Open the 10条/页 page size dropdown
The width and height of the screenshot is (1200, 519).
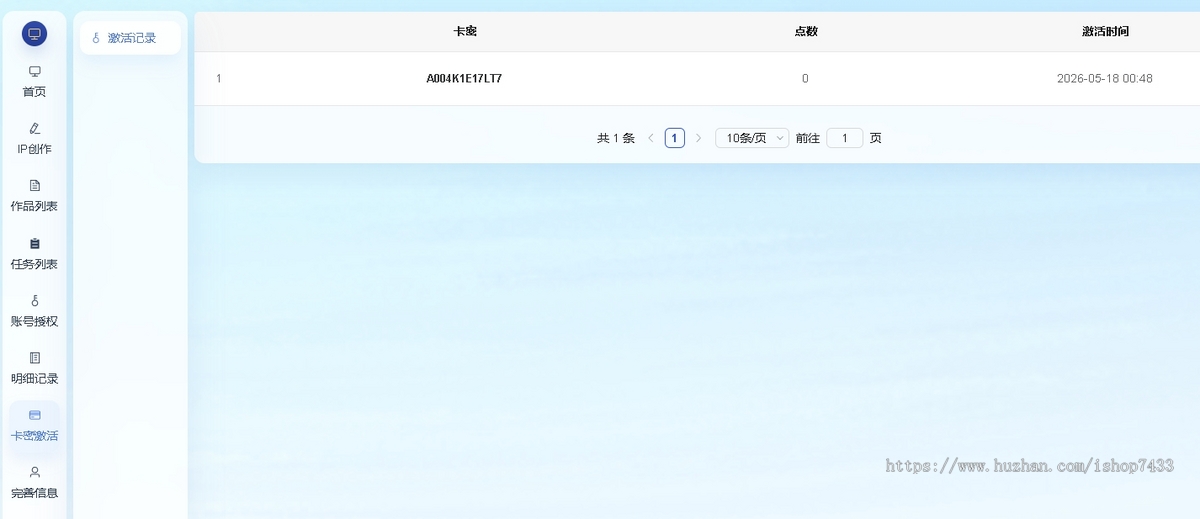click(x=752, y=138)
